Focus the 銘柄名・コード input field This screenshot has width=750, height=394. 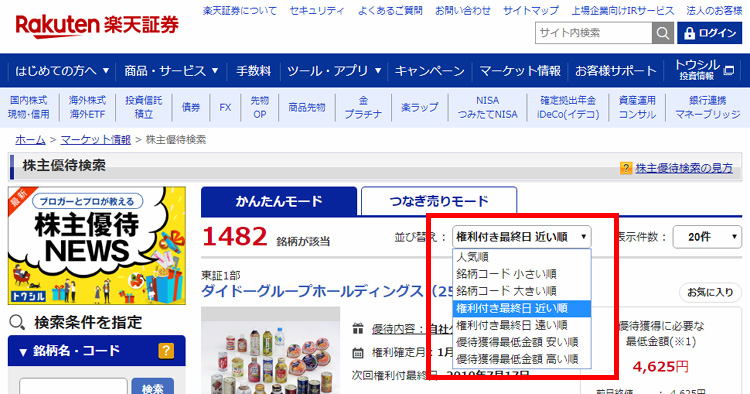(73, 387)
